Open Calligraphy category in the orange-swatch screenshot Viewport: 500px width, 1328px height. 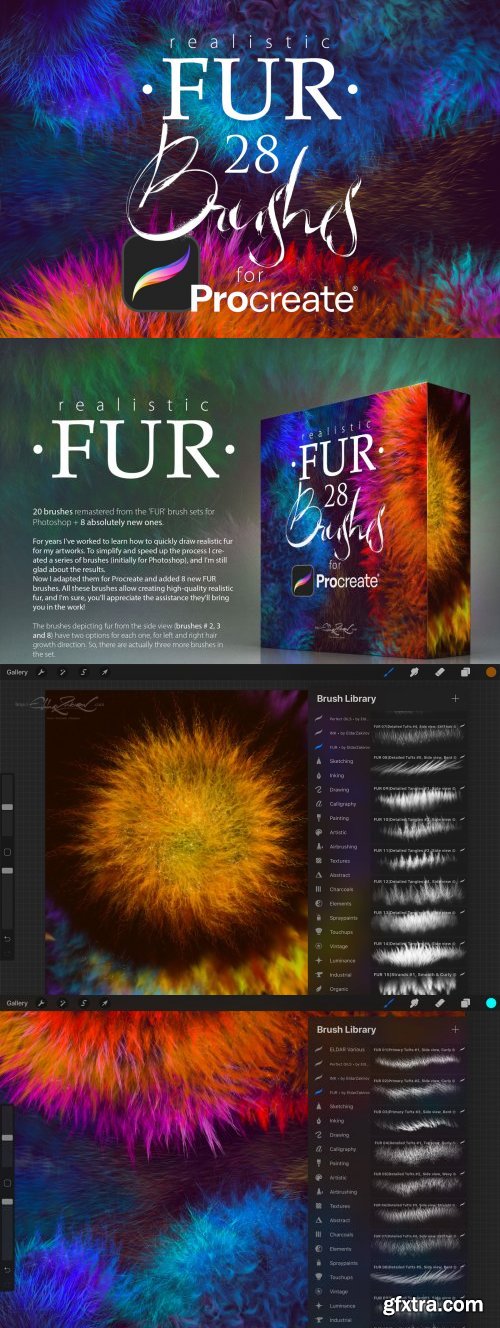[335, 804]
